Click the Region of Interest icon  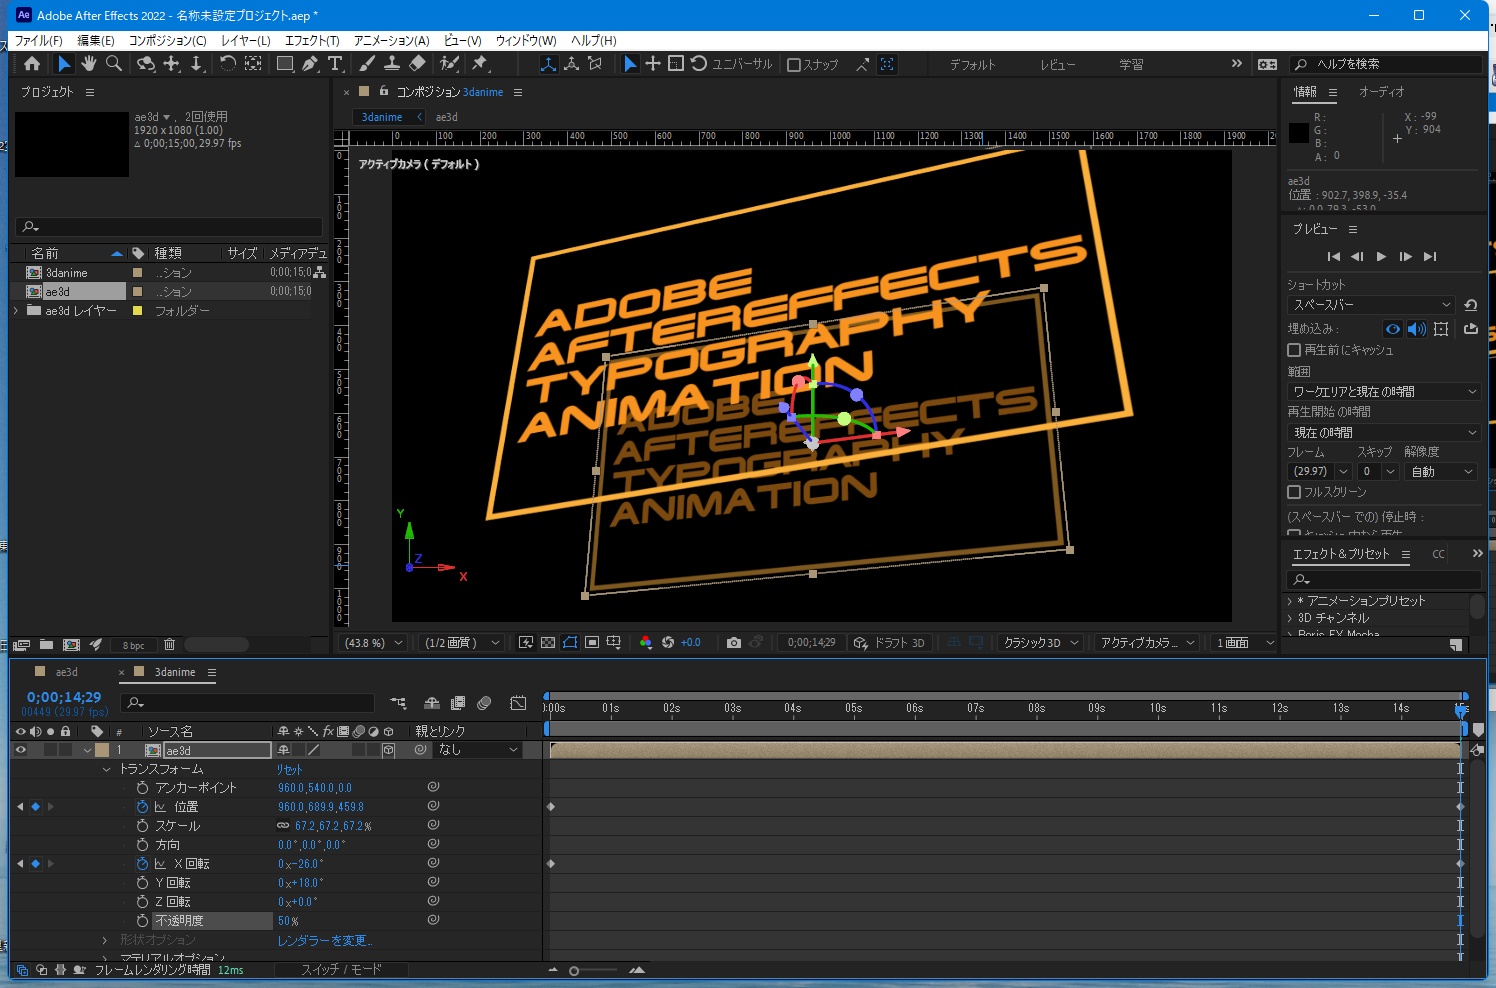pyautogui.click(x=592, y=643)
